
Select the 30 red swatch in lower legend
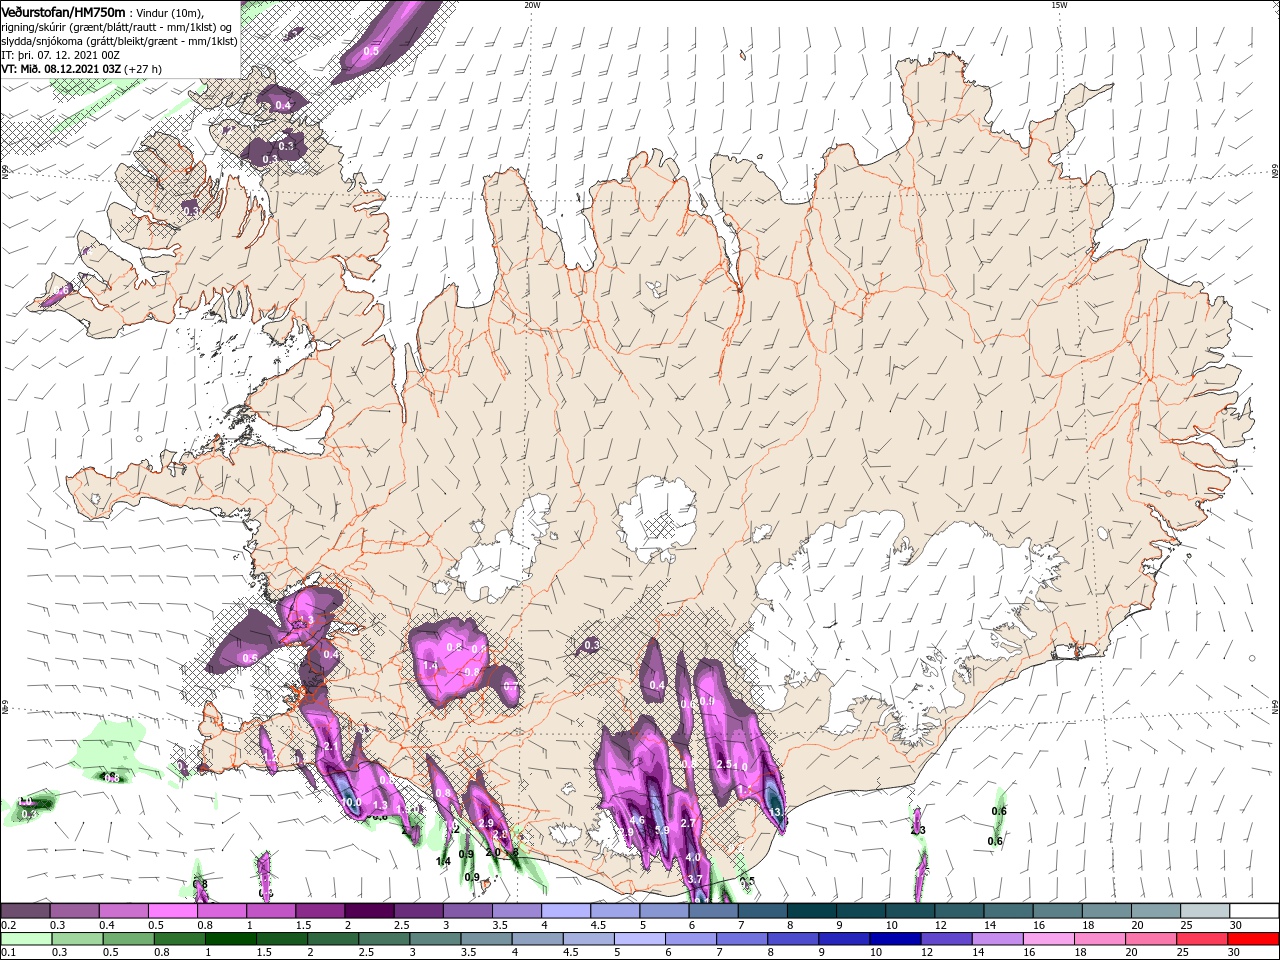coord(1251,939)
